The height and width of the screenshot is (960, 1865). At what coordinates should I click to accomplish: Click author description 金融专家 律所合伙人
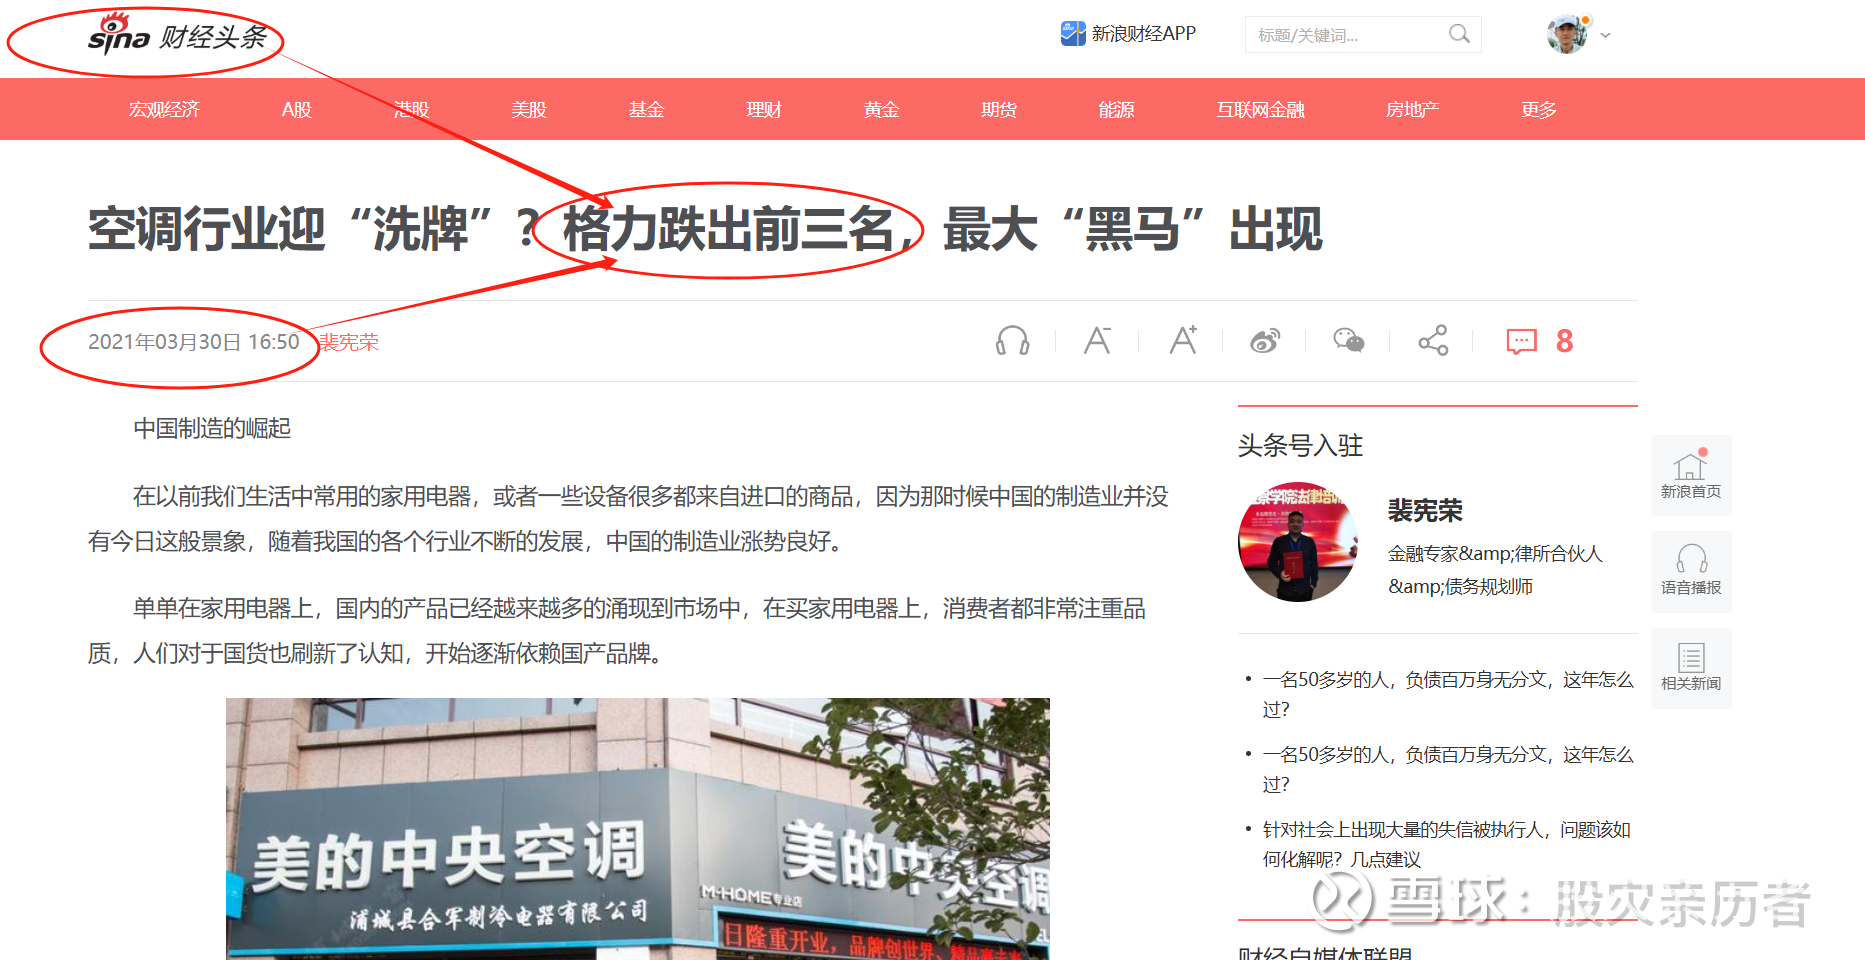pyautogui.click(x=1495, y=570)
